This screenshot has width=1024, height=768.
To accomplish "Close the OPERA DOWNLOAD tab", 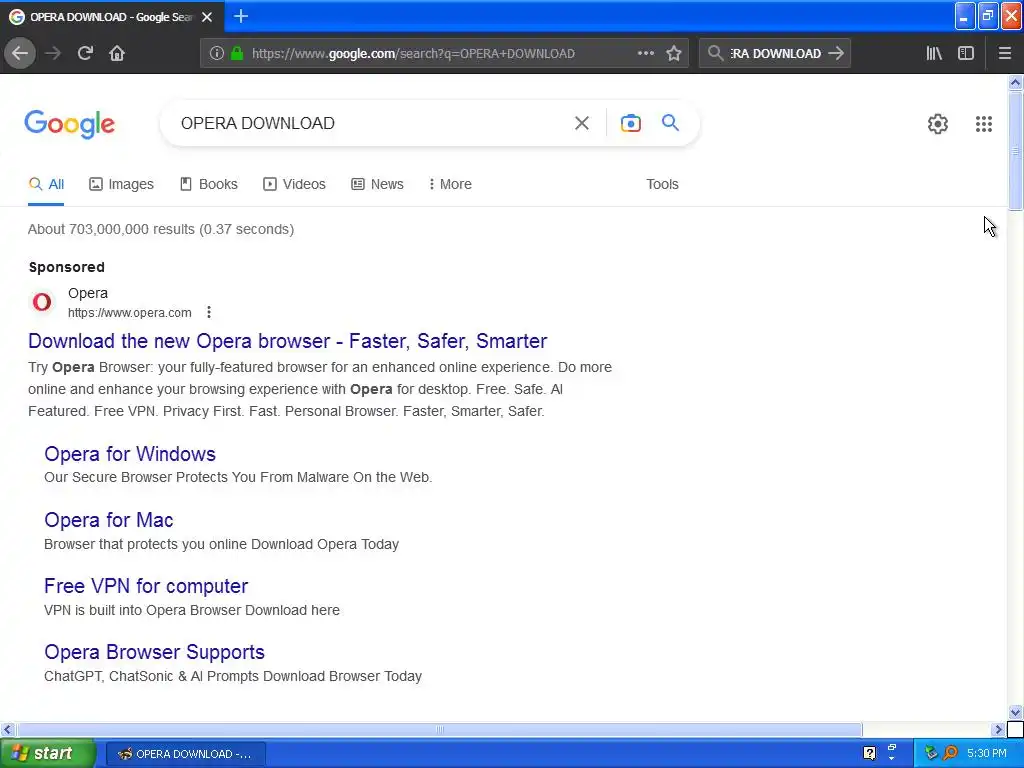I will click(207, 17).
